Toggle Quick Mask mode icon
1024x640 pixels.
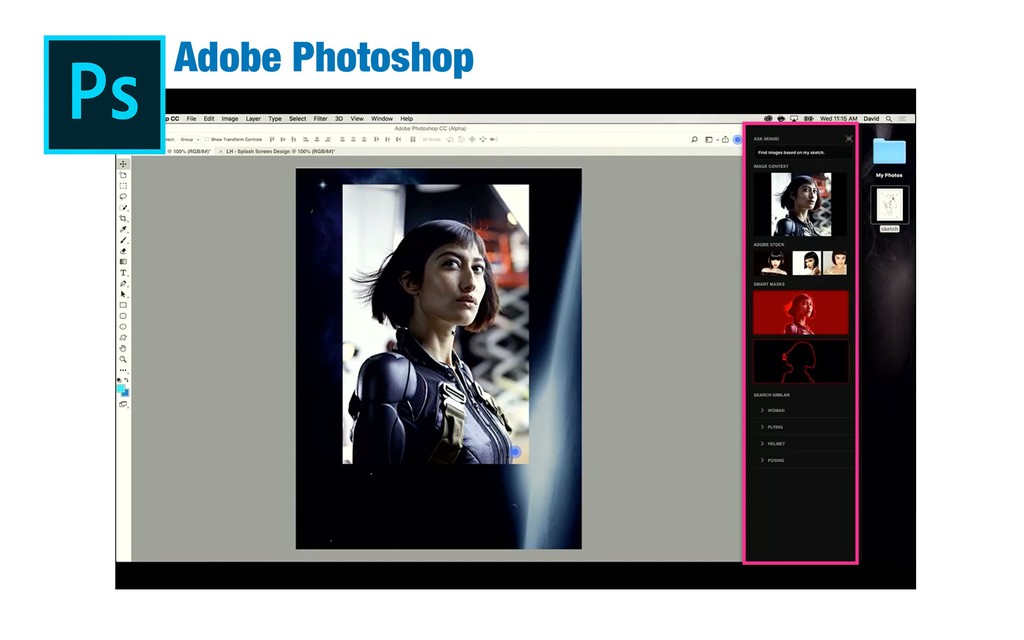(x=123, y=404)
